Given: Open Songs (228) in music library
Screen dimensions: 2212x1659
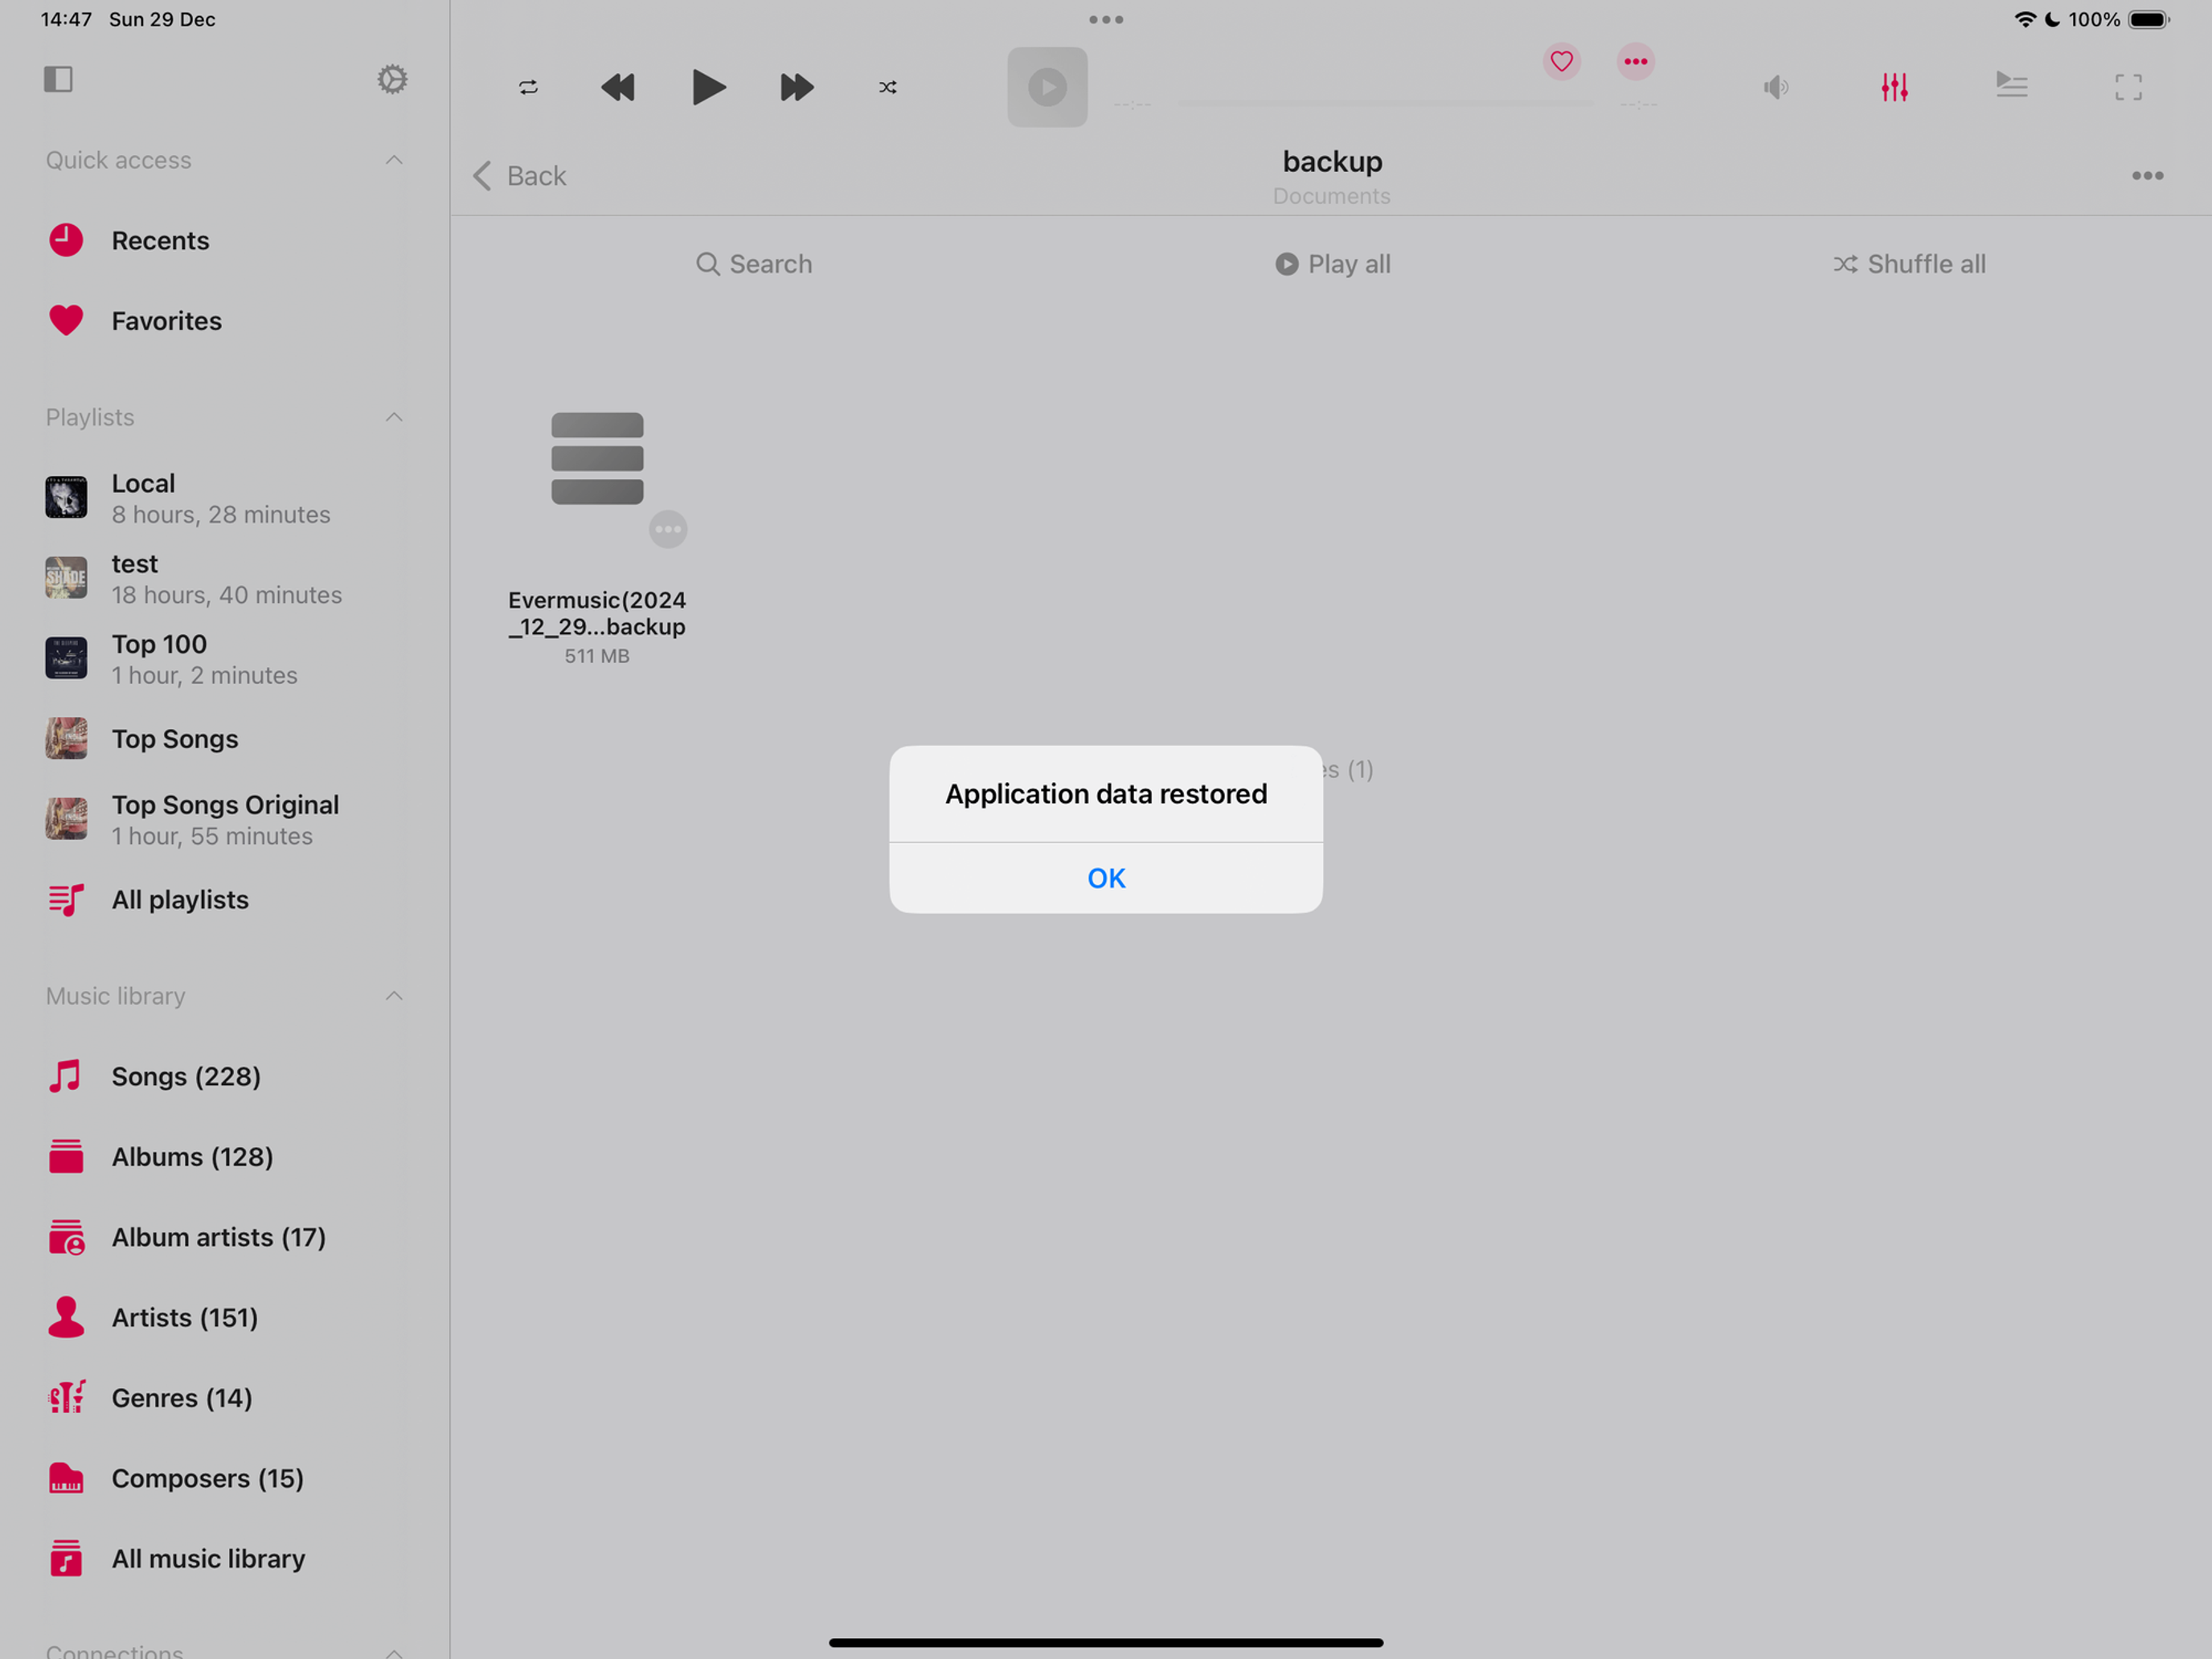Looking at the screenshot, I should (x=186, y=1076).
